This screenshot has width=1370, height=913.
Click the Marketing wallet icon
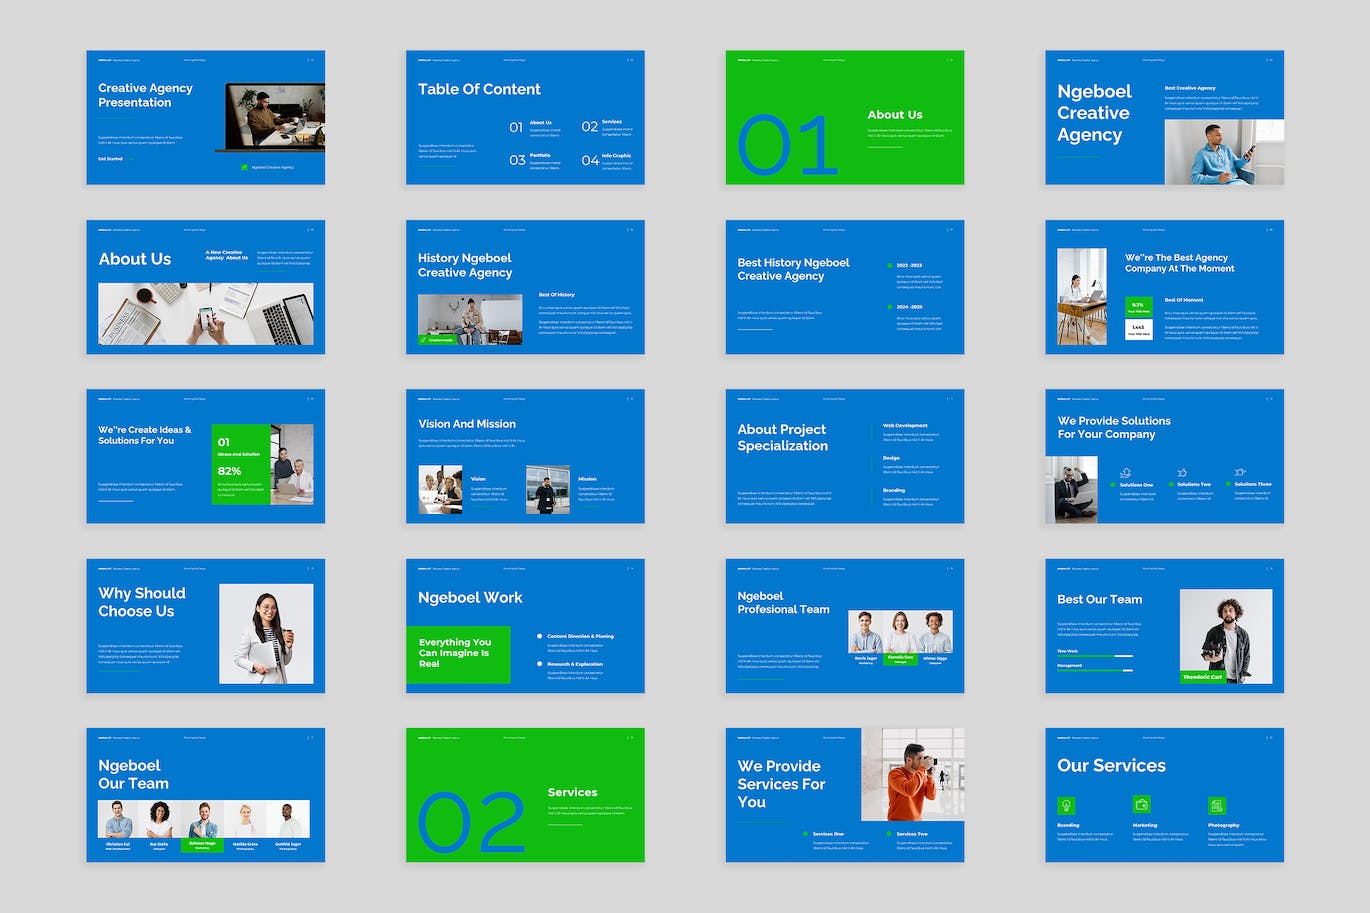[x=1141, y=804]
